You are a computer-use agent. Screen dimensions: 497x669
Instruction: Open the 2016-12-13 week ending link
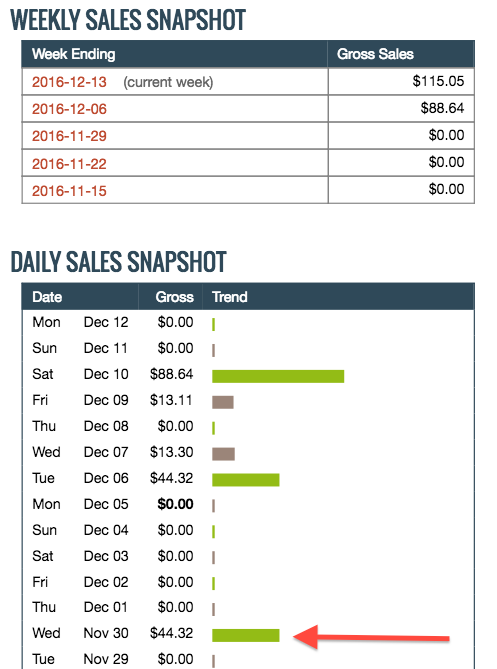point(69,82)
